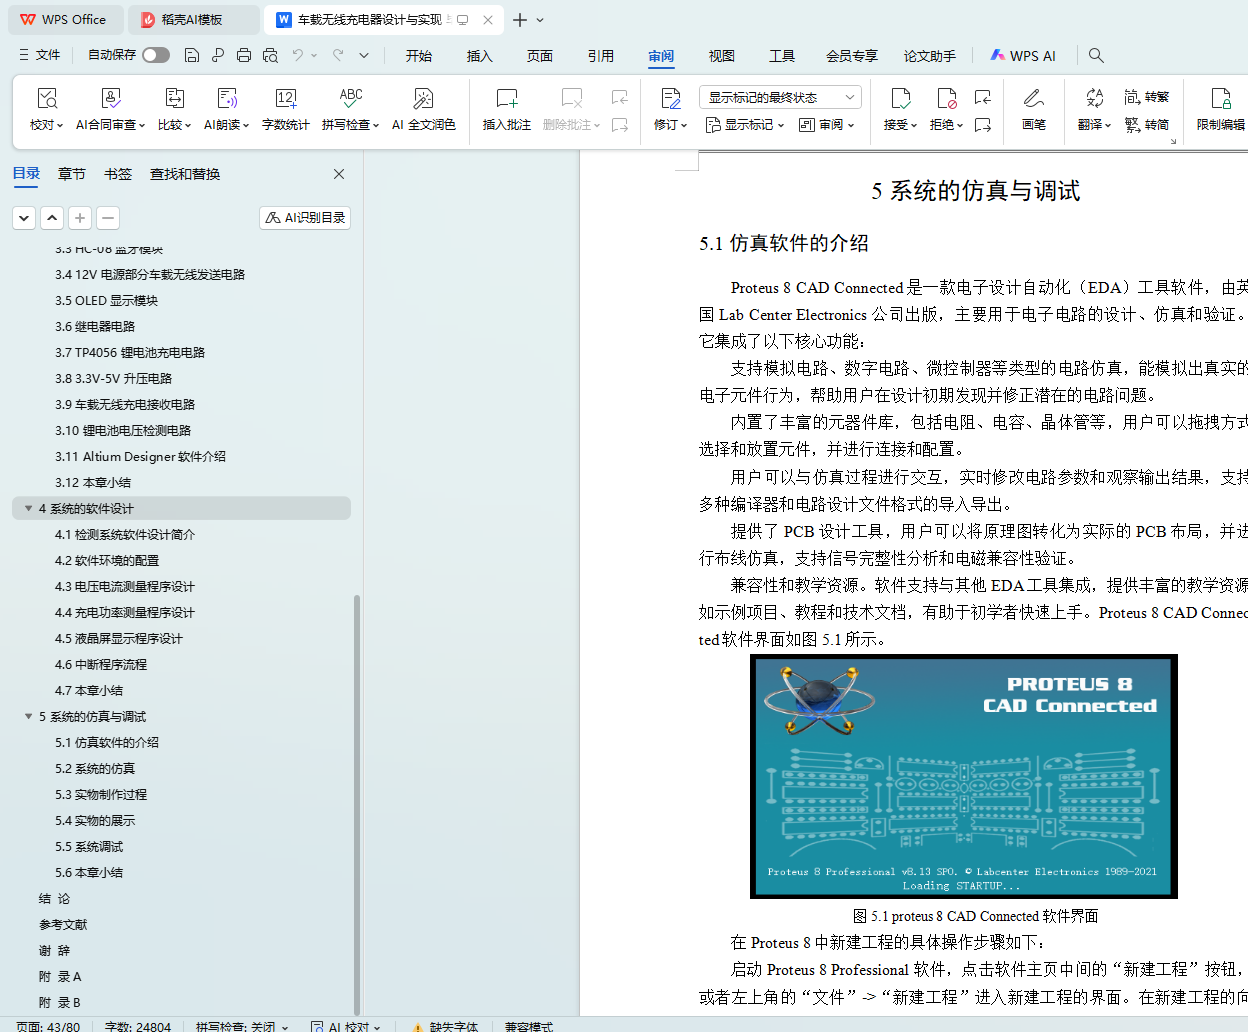Image resolution: width=1248 pixels, height=1032 pixels.
Task: Click the 限制编辑 restrict editing icon
Action: click(x=1220, y=99)
